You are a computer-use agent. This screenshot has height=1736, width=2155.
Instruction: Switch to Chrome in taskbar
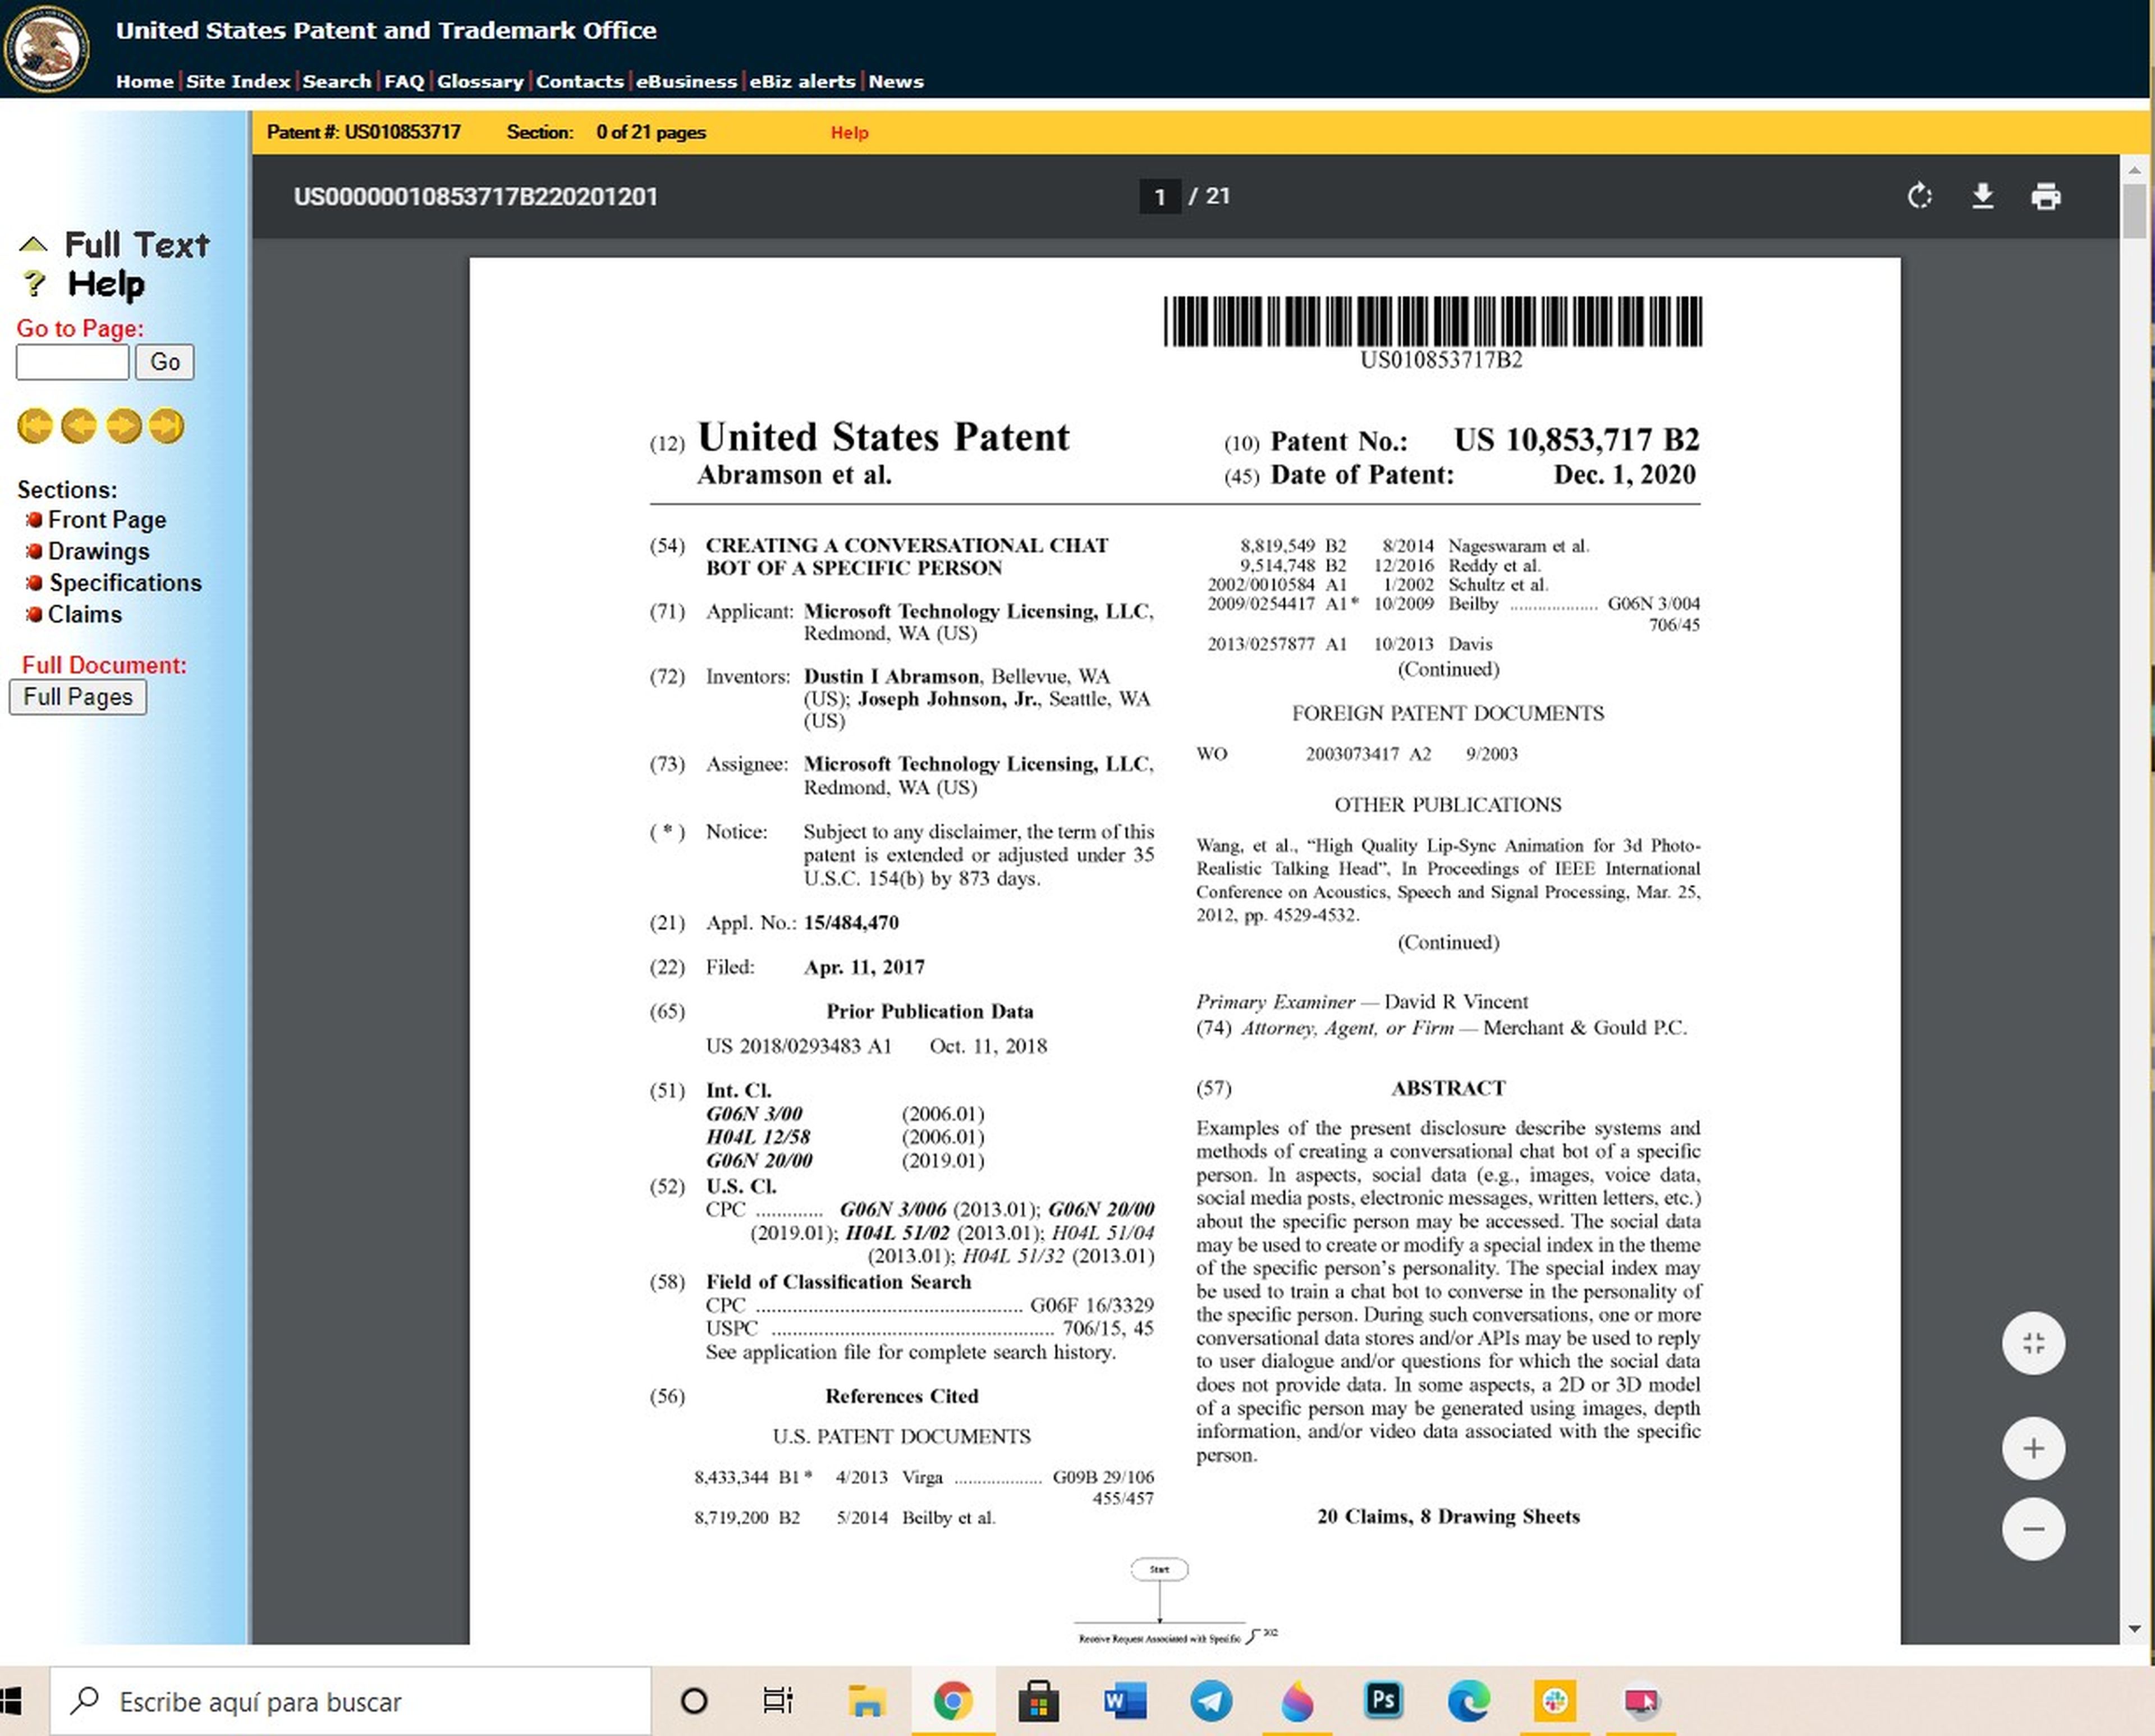(x=953, y=1701)
